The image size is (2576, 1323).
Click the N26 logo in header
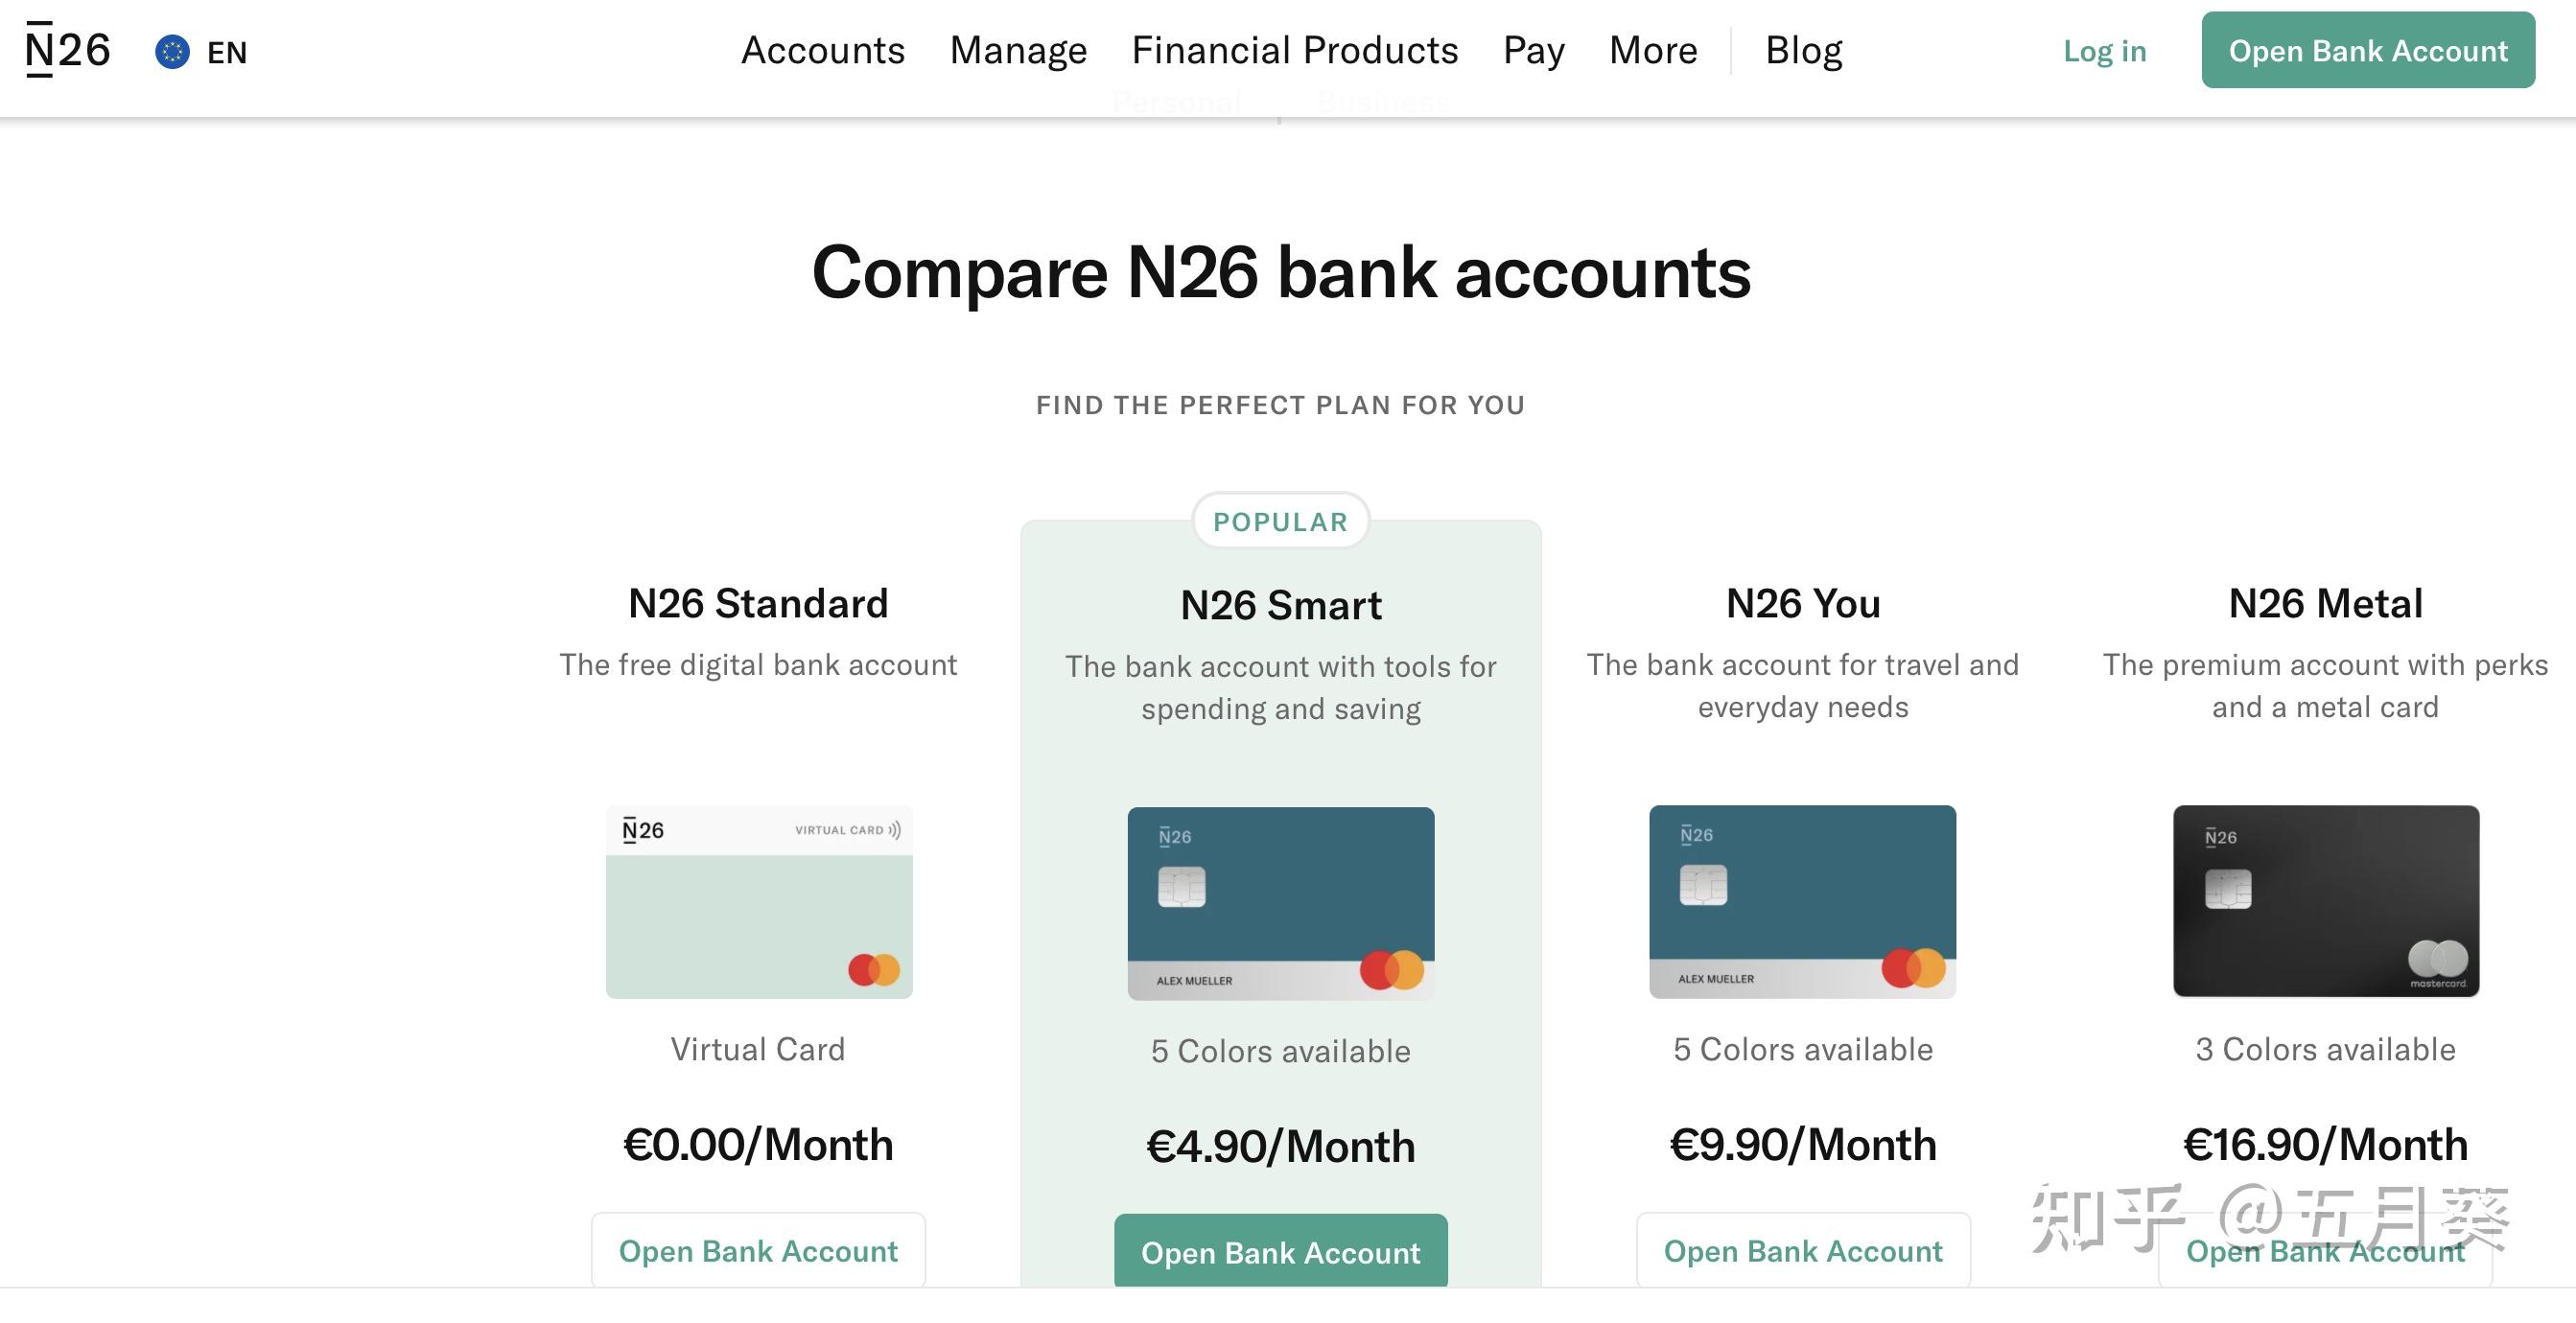point(68,50)
